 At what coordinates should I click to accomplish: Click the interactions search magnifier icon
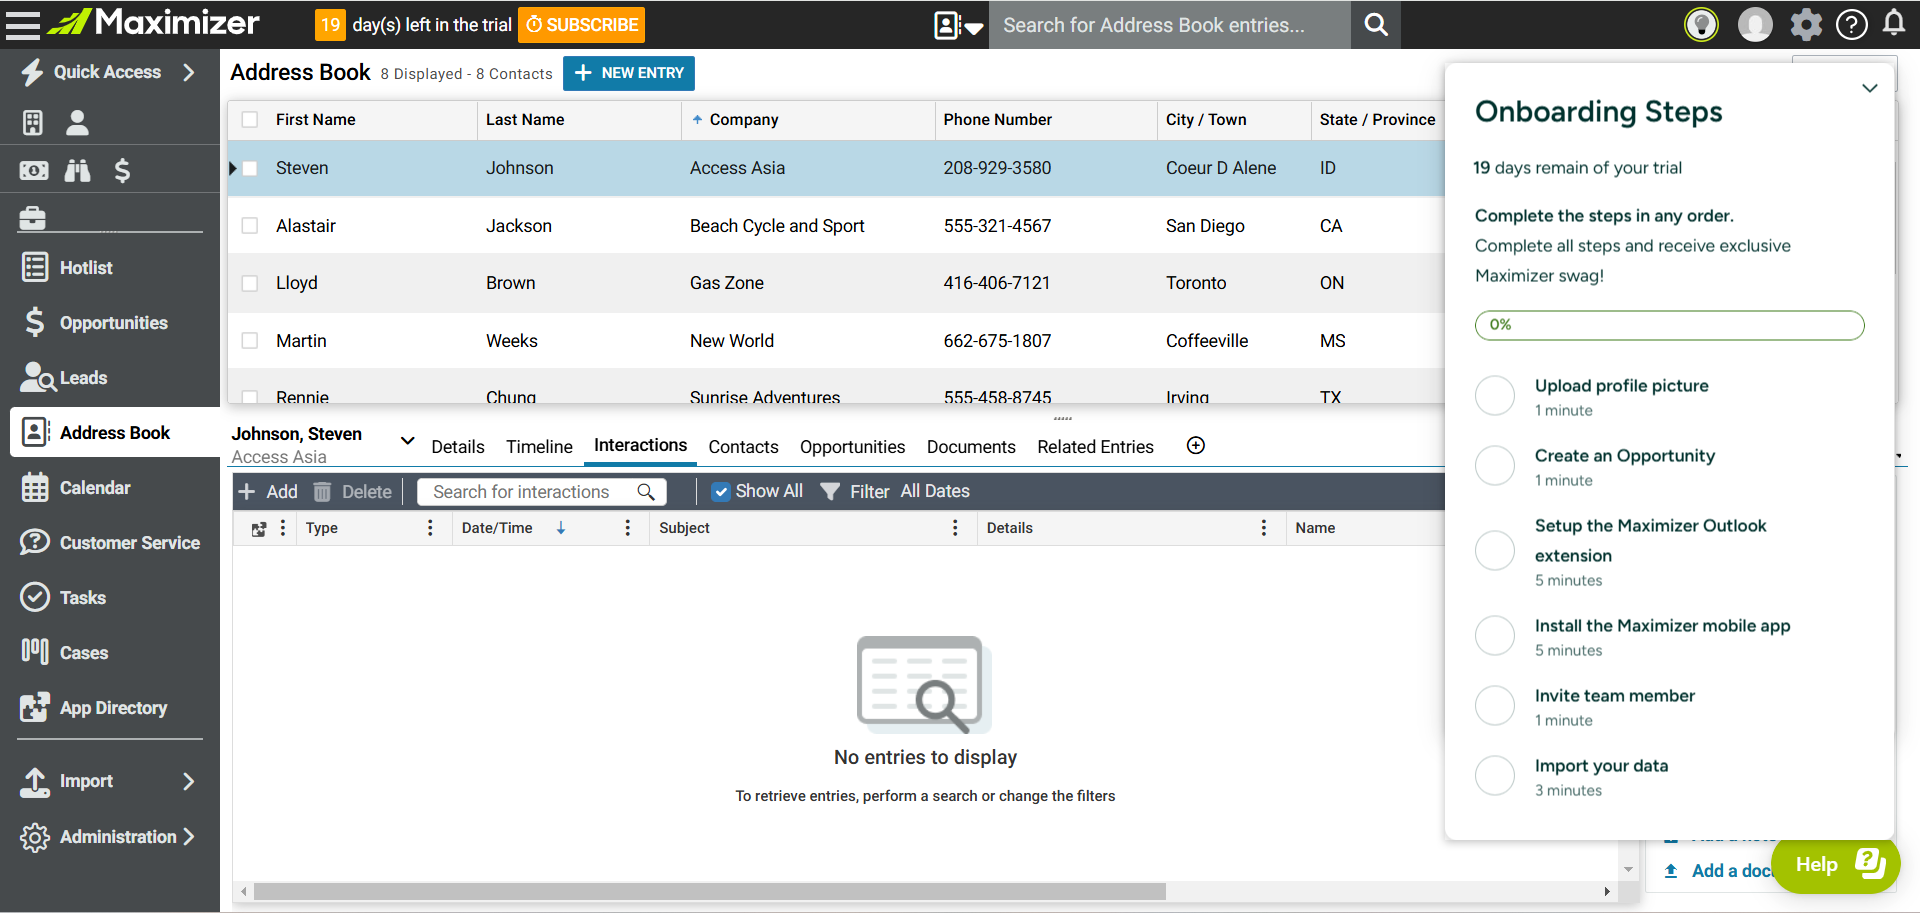(x=646, y=492)
